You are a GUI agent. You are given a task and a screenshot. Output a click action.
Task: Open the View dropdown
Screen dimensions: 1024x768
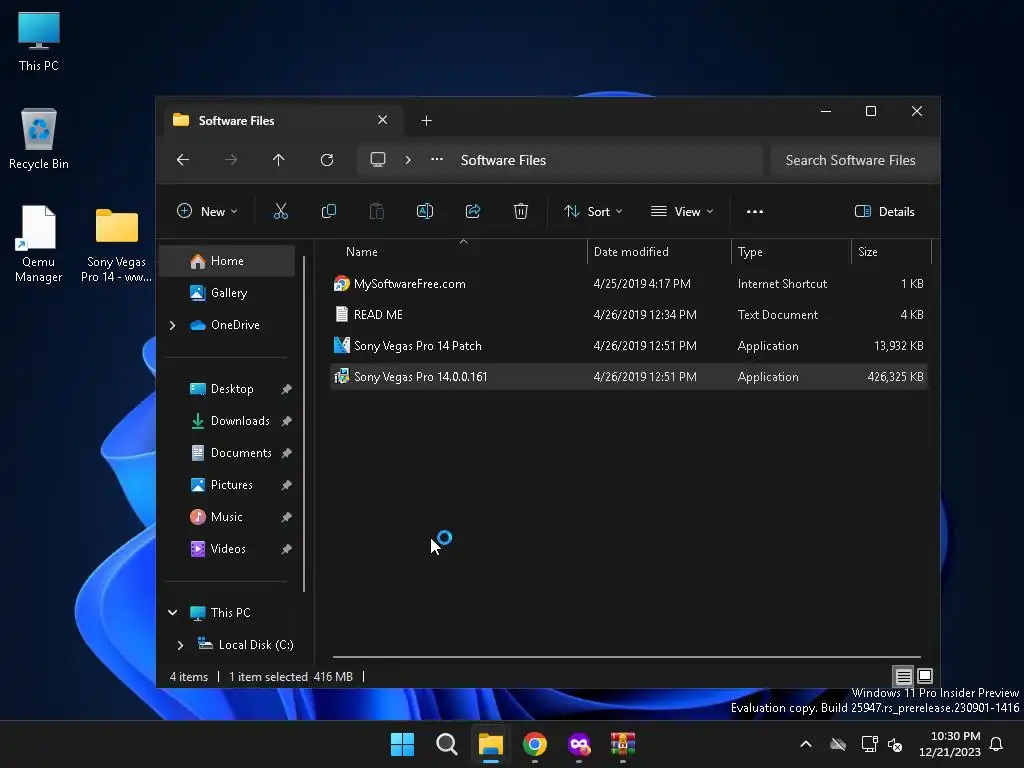coord(682,212)
